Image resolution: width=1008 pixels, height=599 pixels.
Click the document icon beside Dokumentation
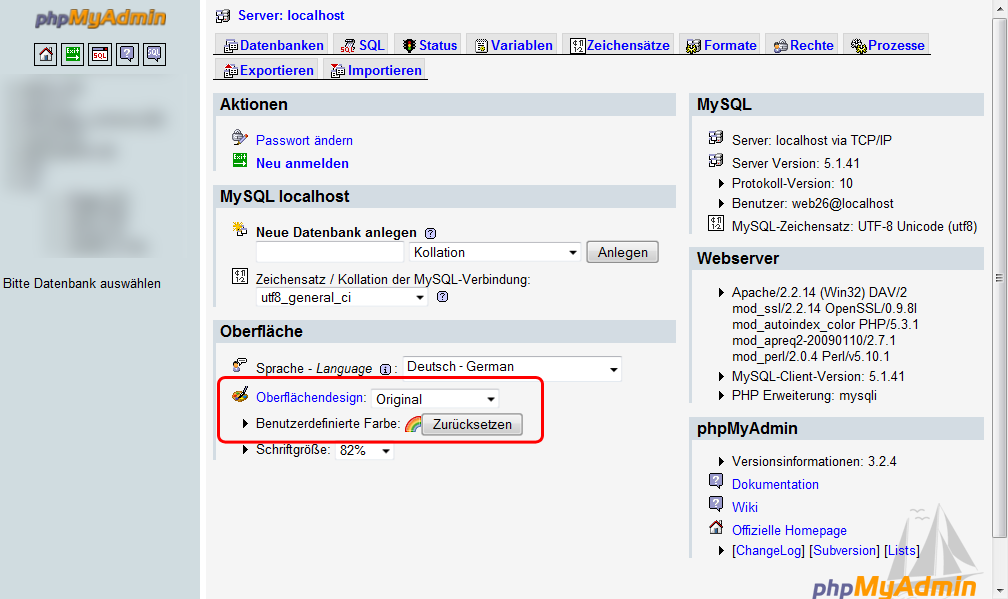point(716,481)
